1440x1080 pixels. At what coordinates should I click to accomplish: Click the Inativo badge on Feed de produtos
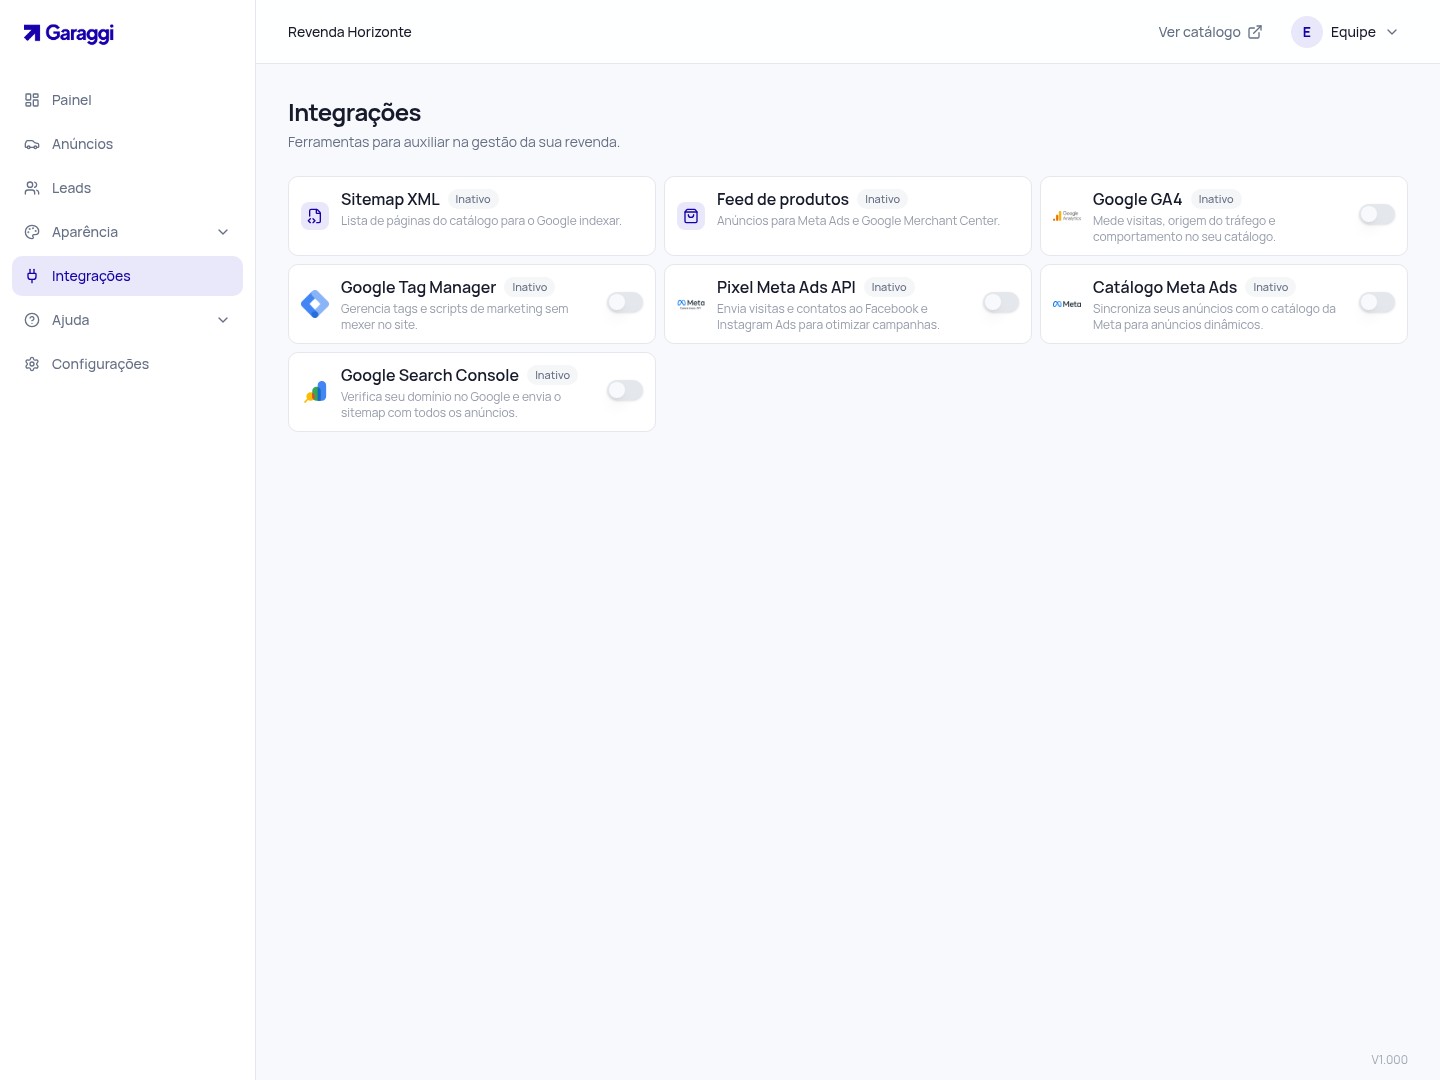[882, 200]
